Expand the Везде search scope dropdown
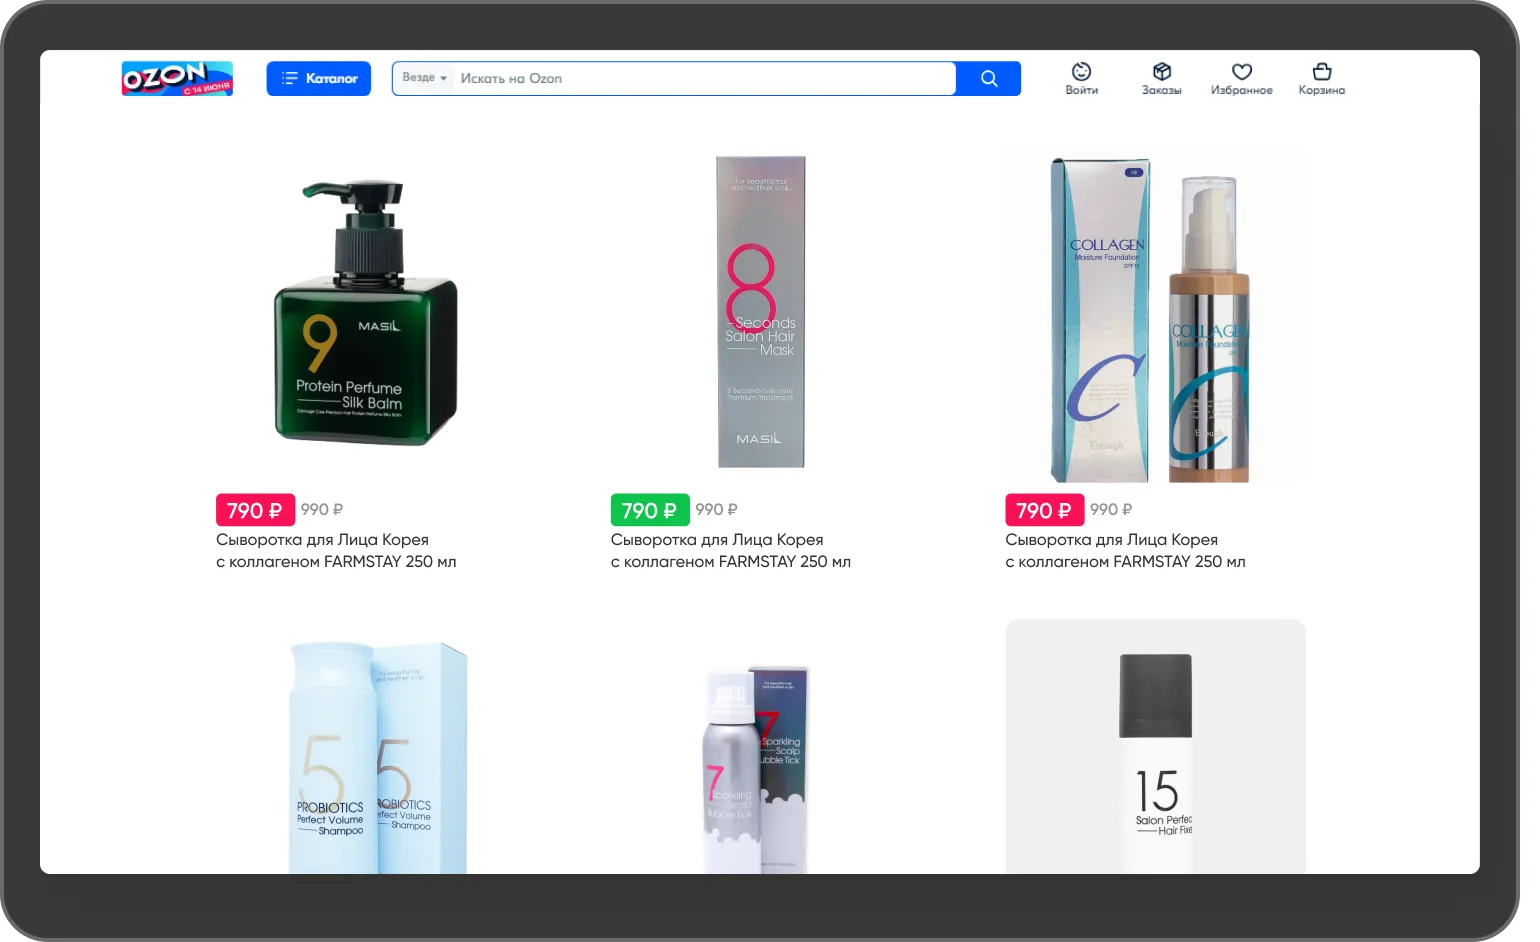This screenshot has height=942, width=1540. tap(424, 78)
